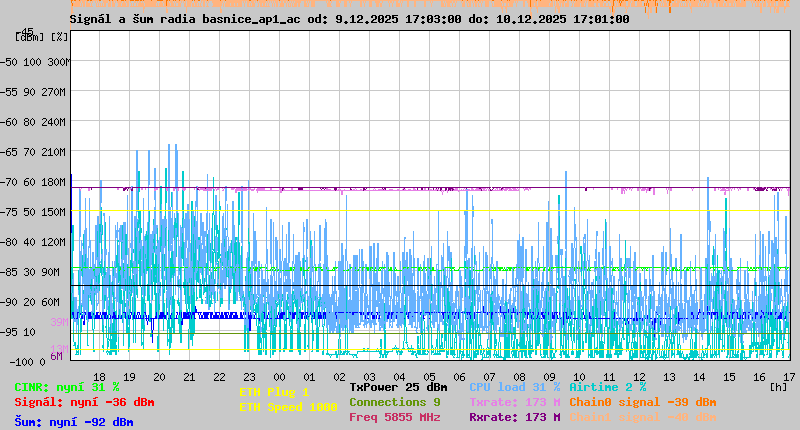Click the Airtime 2 % legend entry

pyautogui.click(x=607, y=387)
